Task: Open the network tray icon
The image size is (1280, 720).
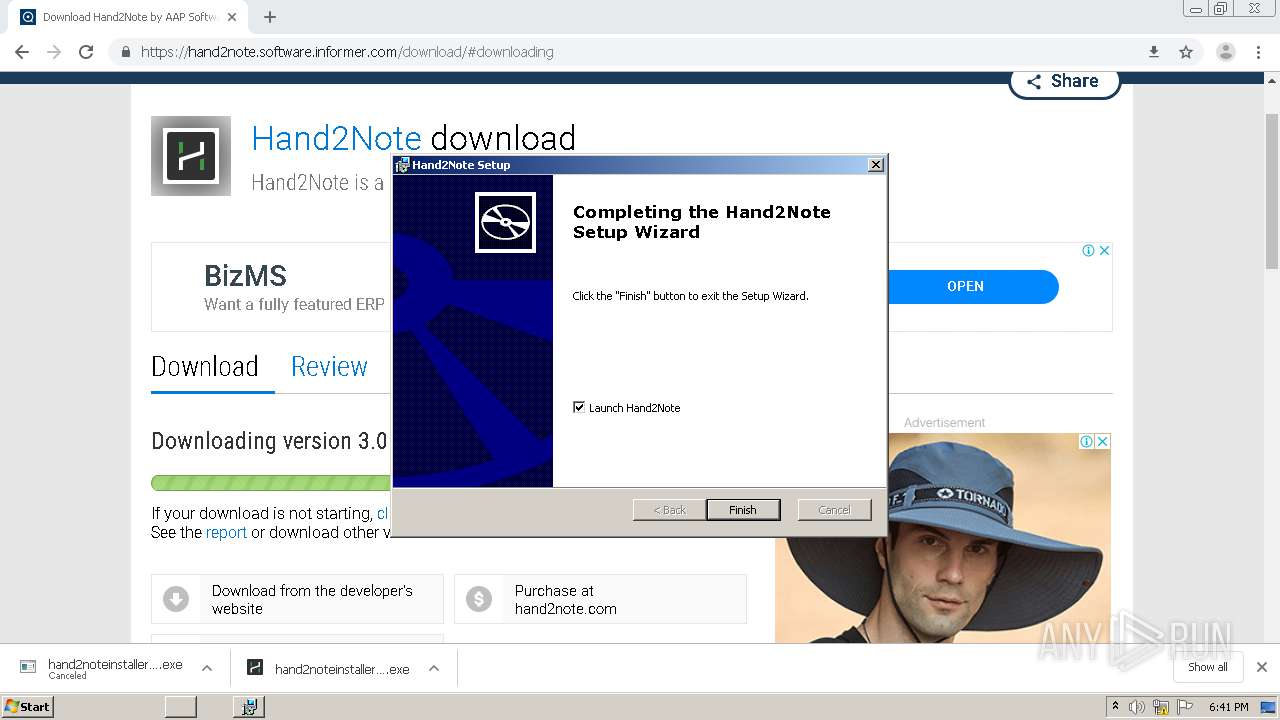Action: point(1161,707)
